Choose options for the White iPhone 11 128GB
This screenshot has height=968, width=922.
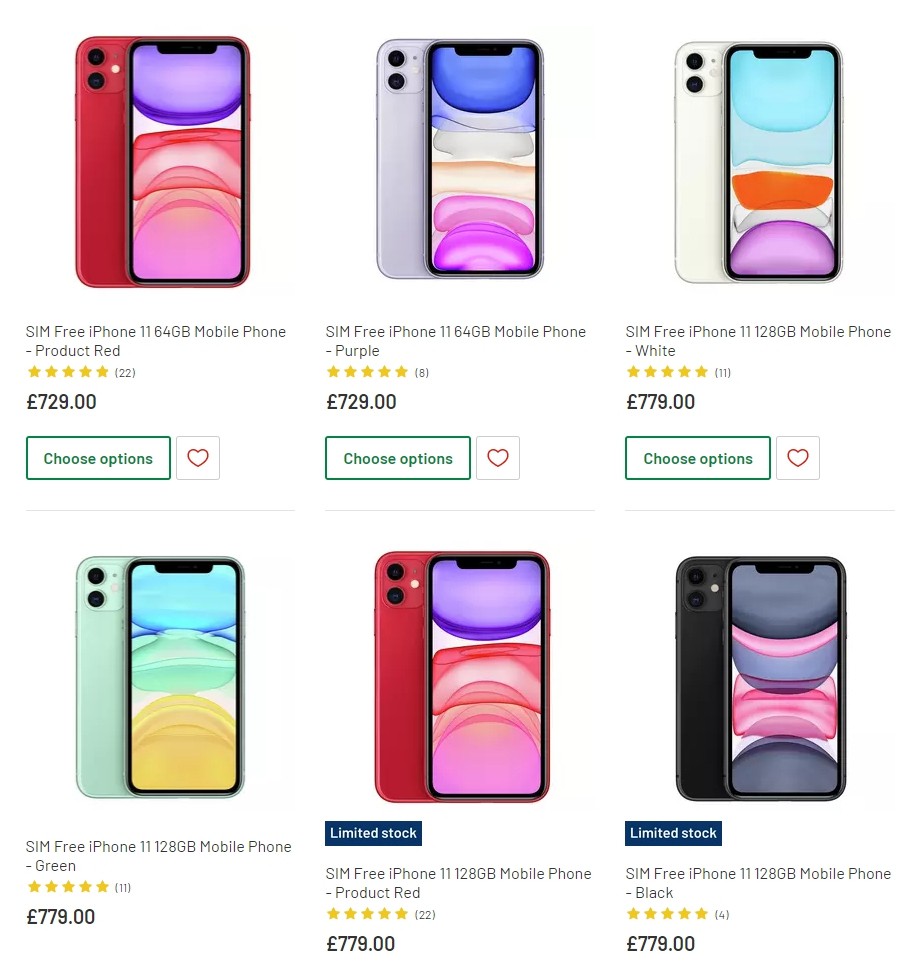[x=697, y=458]
